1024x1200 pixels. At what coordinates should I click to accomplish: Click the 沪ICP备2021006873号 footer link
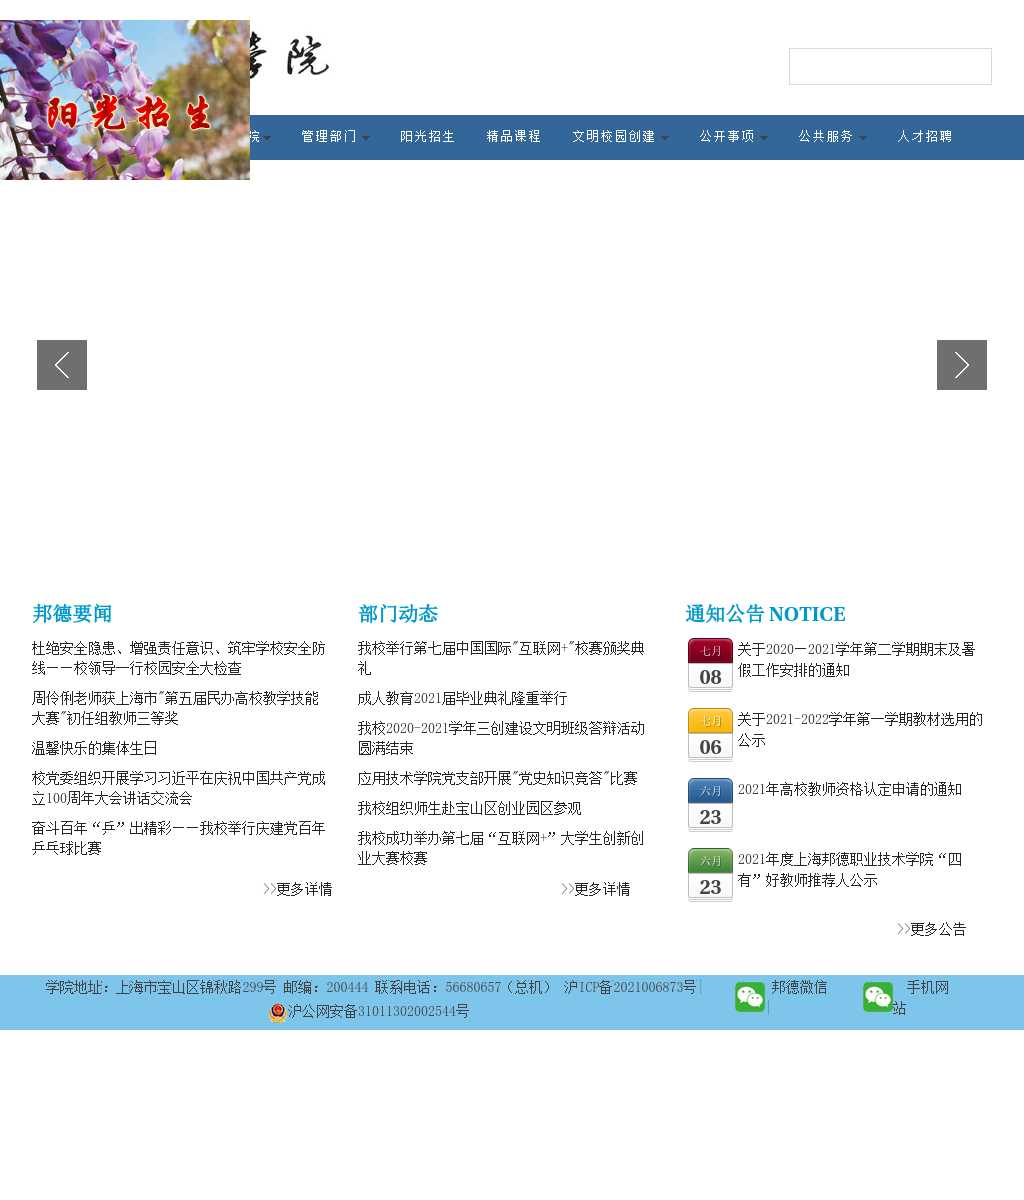pos(630,988)
